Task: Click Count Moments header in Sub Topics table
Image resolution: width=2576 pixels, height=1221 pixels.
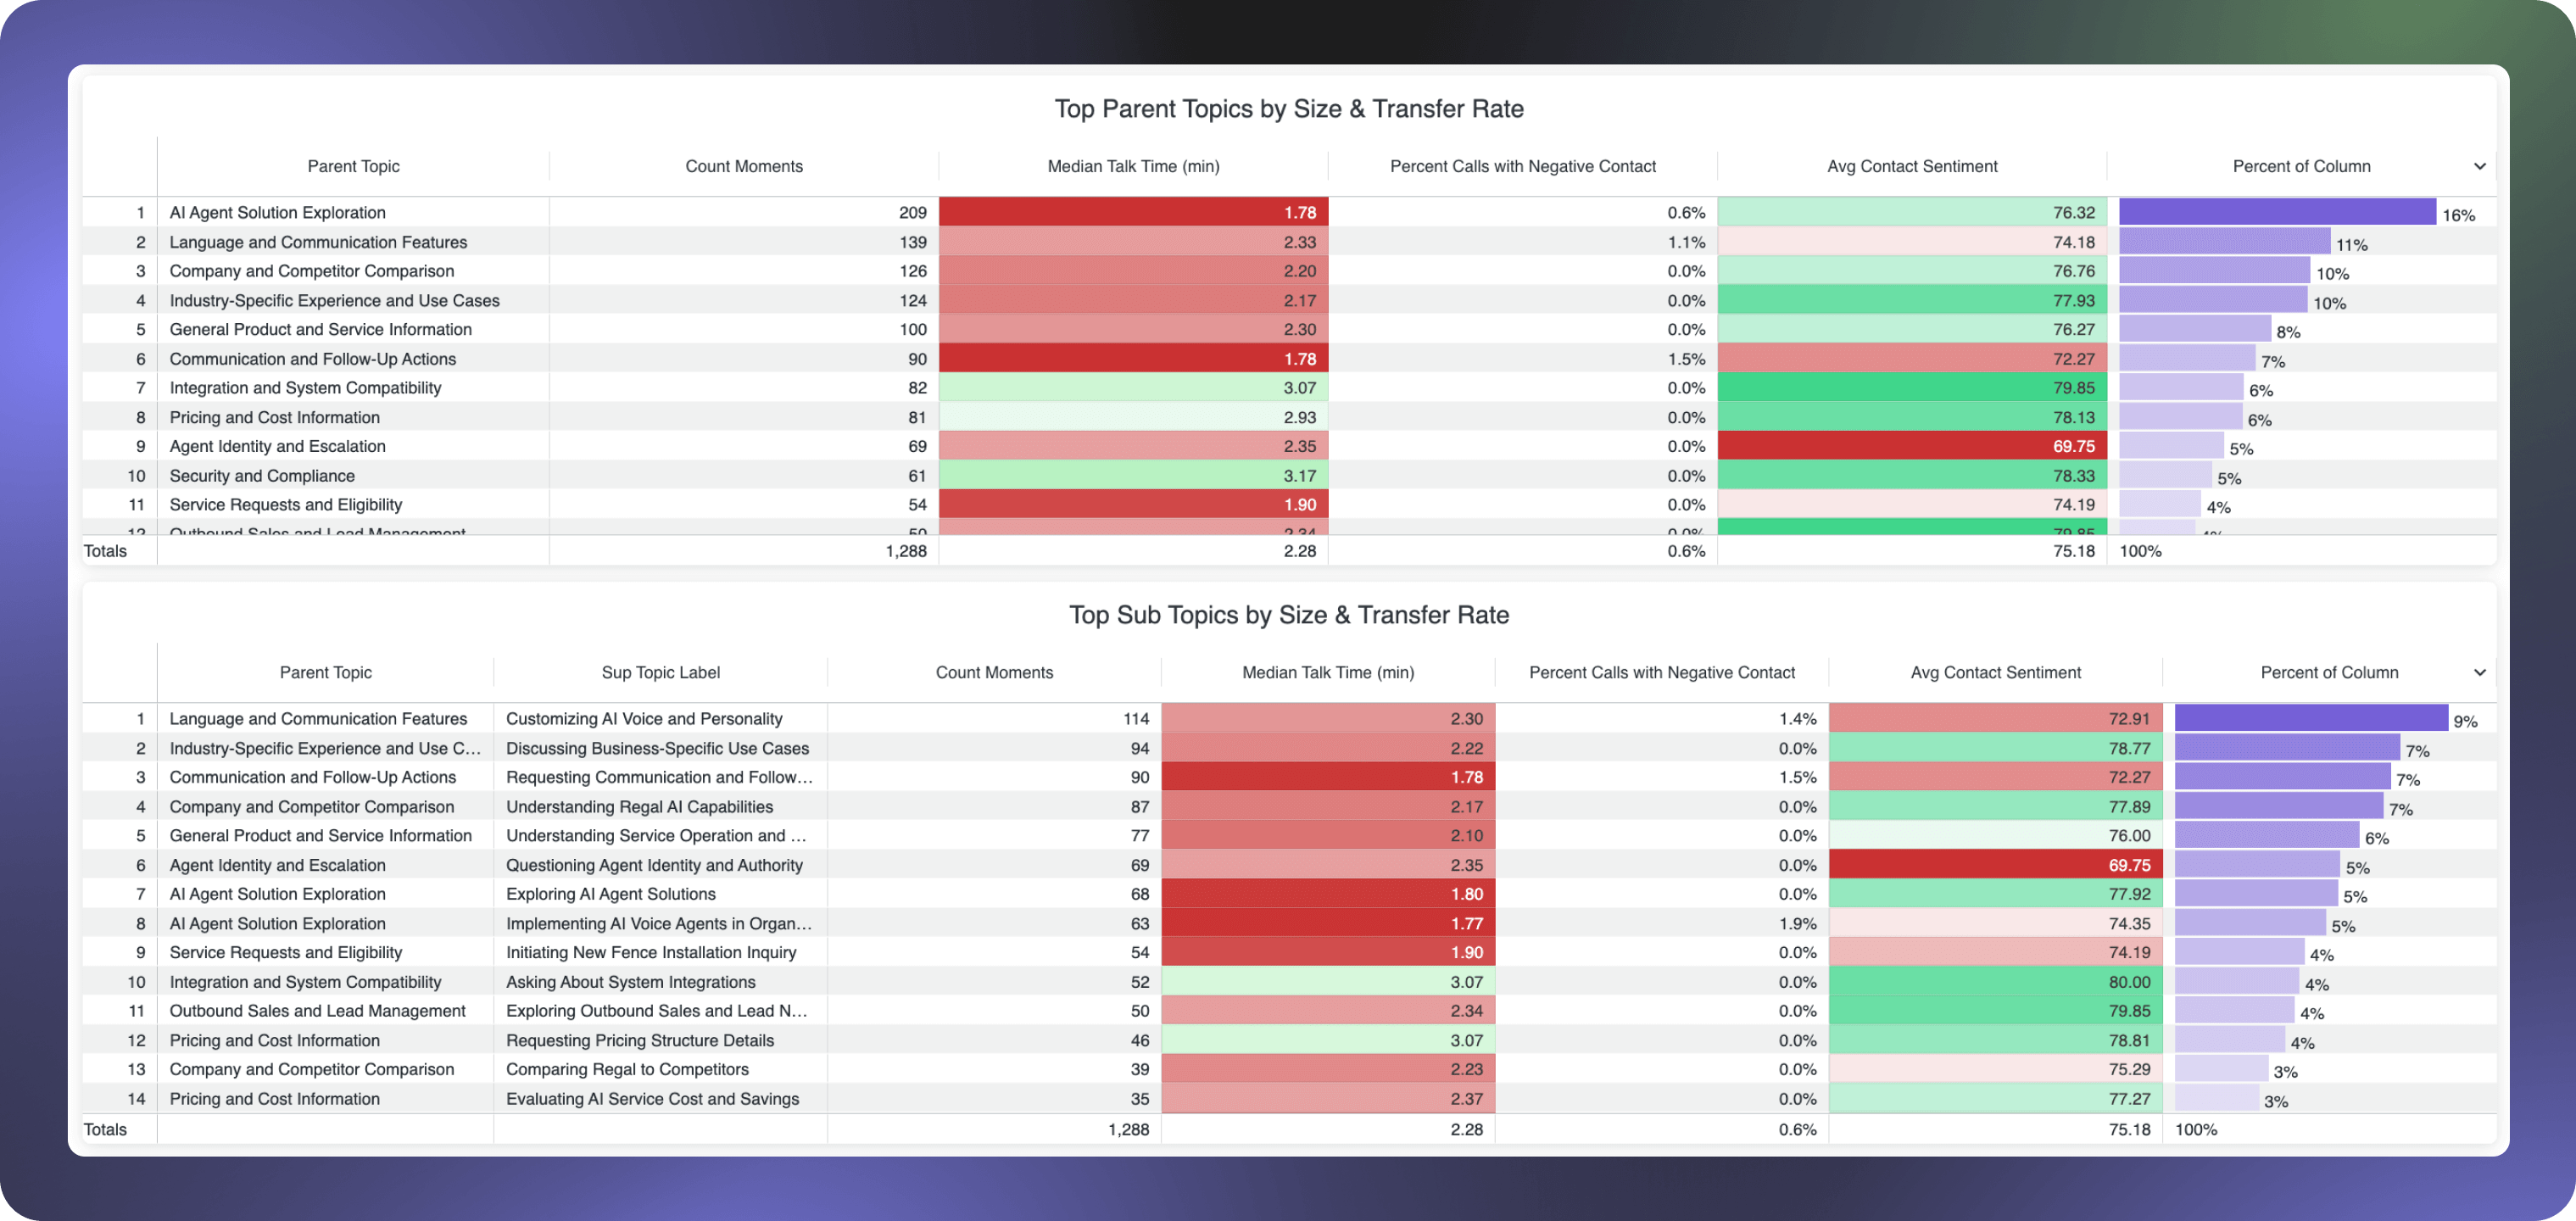Action: click(x=994, y=672)
